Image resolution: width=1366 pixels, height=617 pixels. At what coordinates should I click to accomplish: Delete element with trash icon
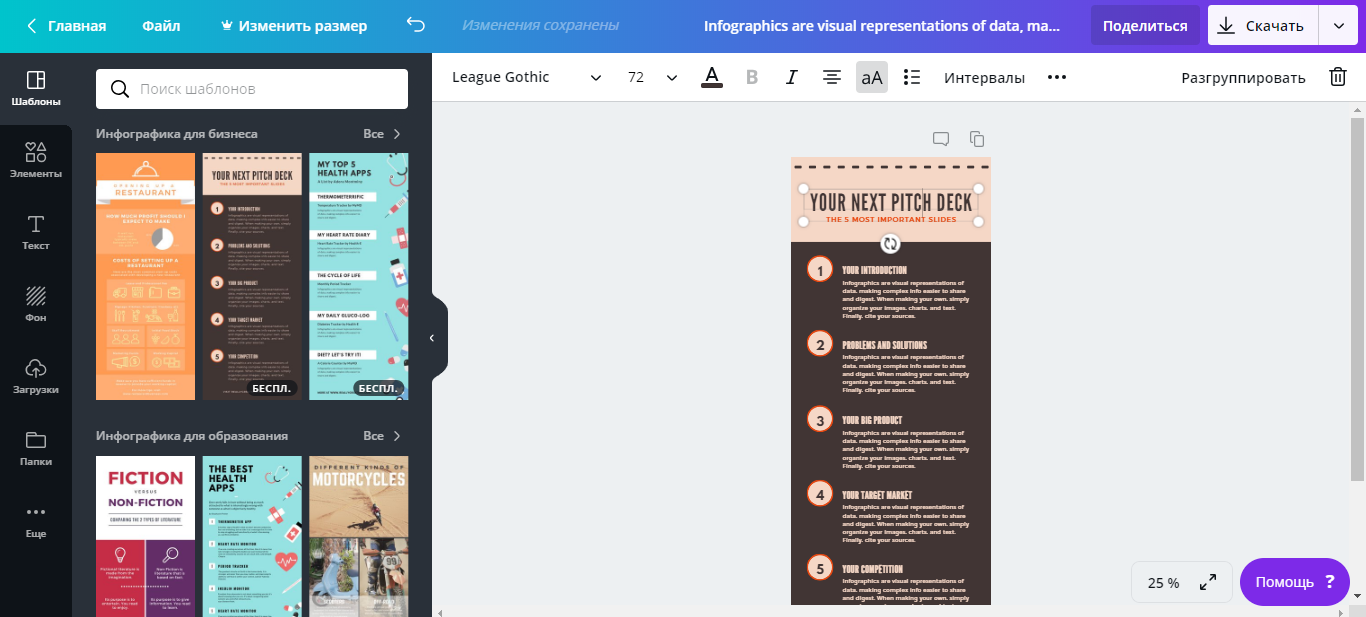click(x=1337, y=77)
